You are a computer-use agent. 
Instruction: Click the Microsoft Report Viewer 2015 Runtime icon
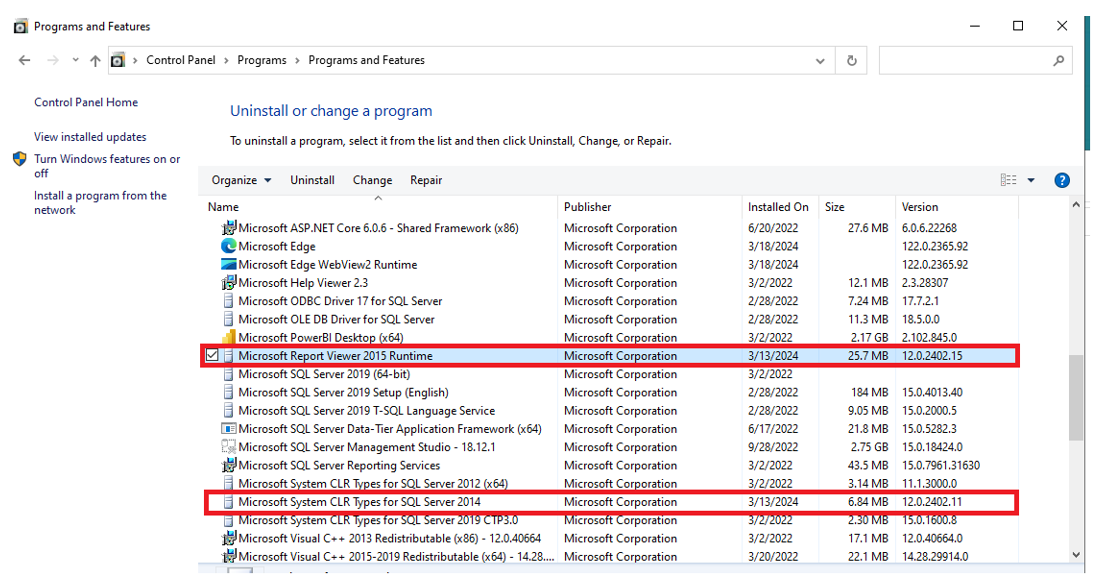pyautogui.click(x=229, y=355)
